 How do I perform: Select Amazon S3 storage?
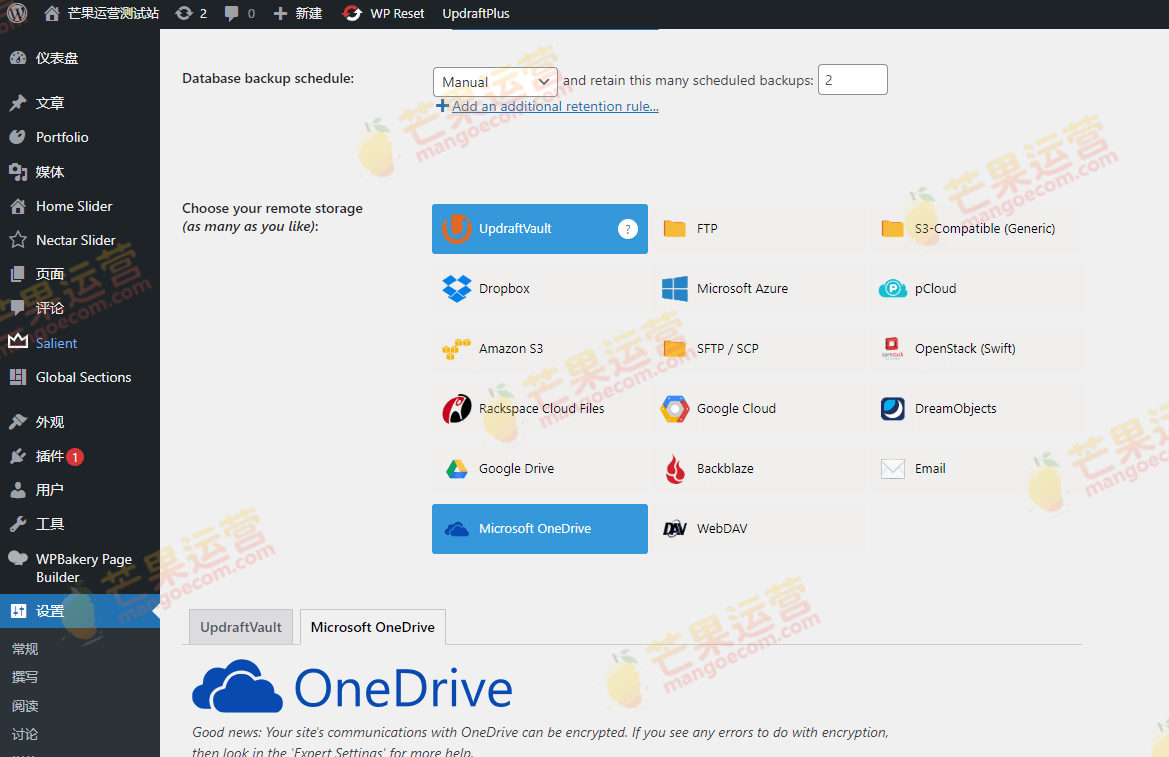[x=540, y=348]
